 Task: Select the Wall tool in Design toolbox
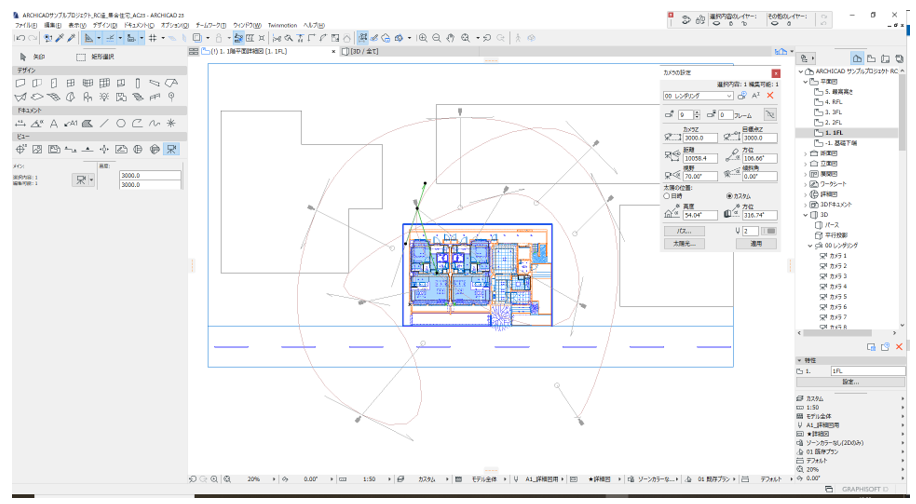pos(20,83)
